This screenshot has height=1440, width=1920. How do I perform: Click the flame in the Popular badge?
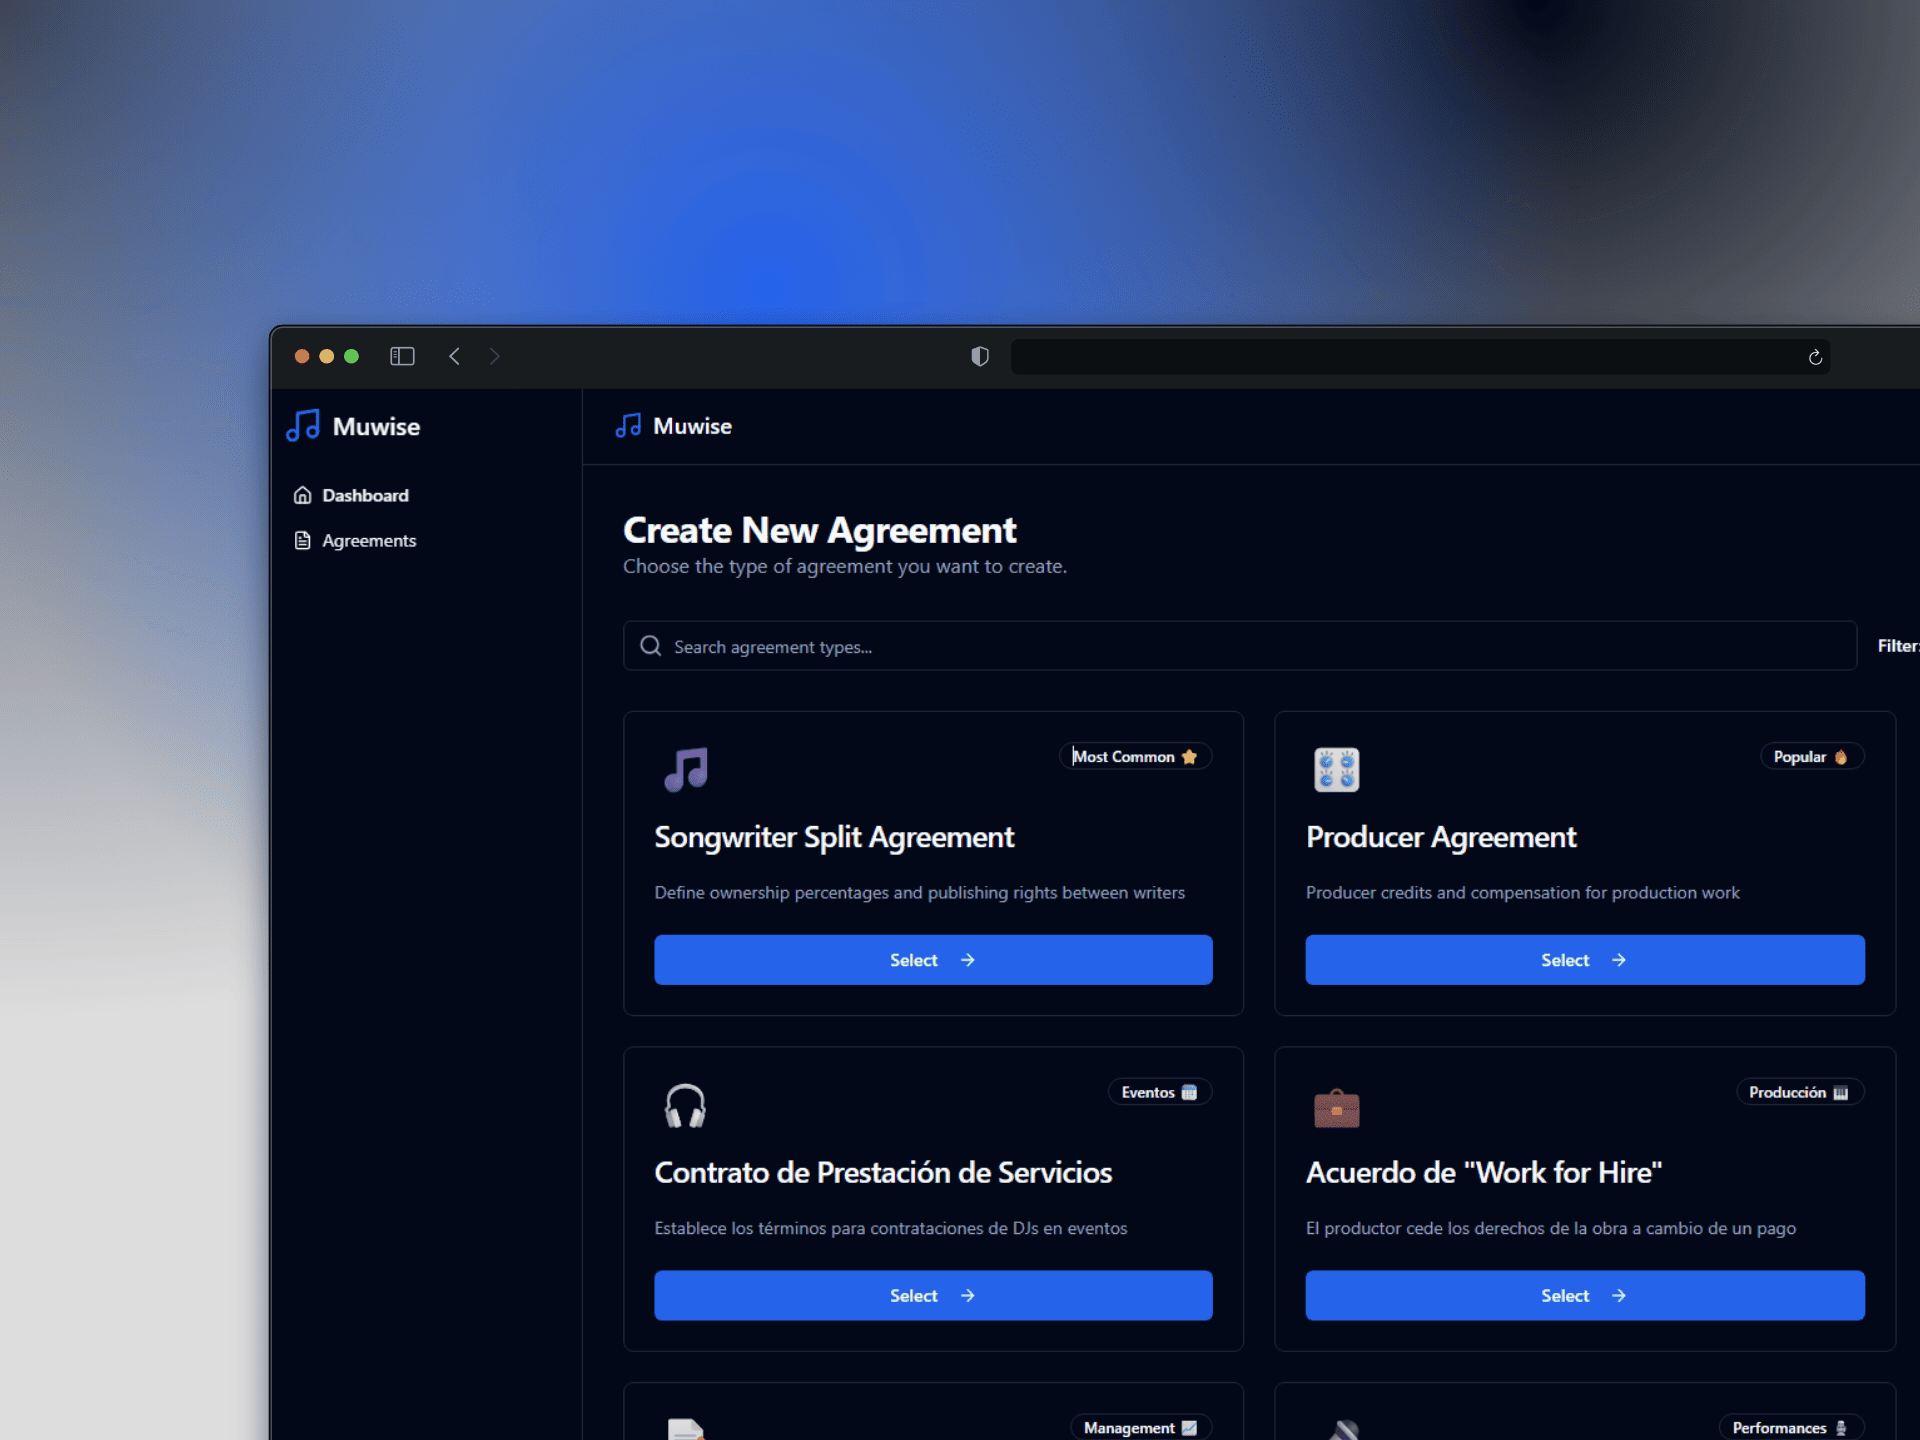click(x=1840, y=757)
